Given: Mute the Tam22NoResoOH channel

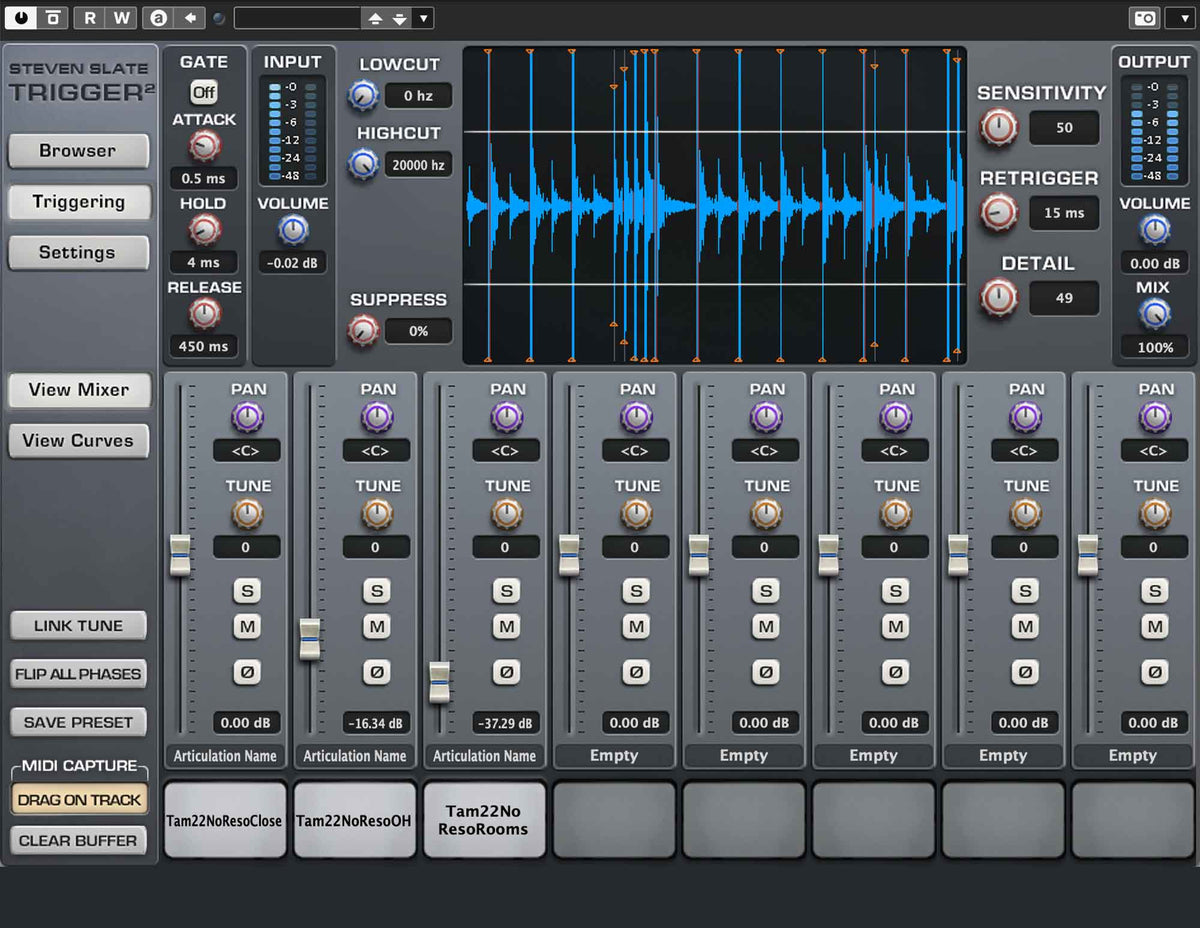Looking at the screenshot, I should coord(376,627).
